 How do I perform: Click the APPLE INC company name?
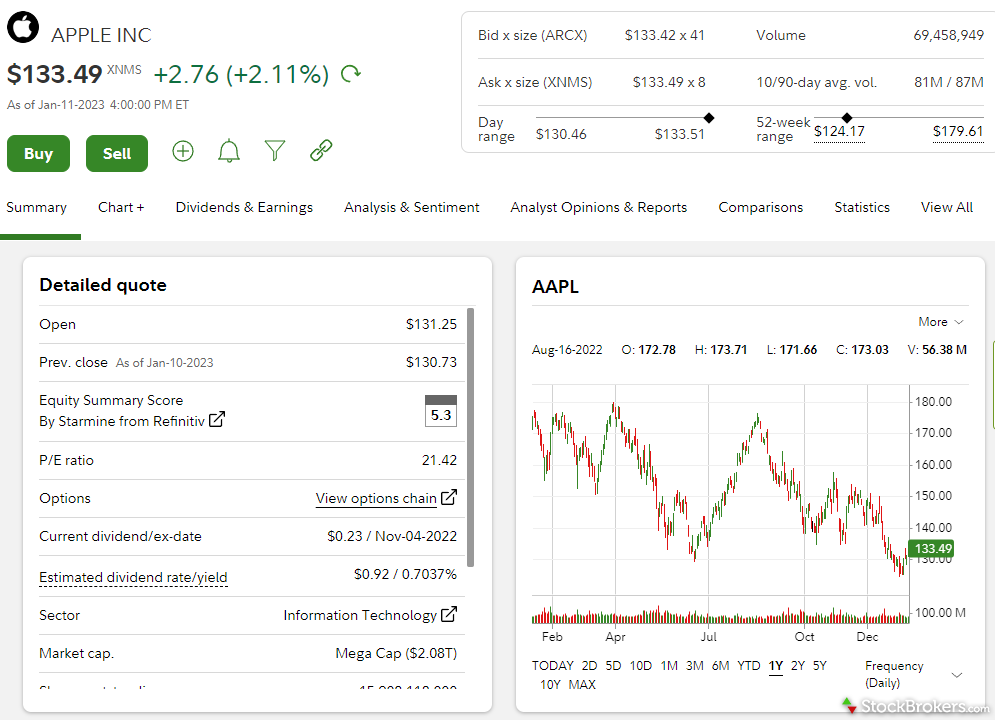click(101, 36)
